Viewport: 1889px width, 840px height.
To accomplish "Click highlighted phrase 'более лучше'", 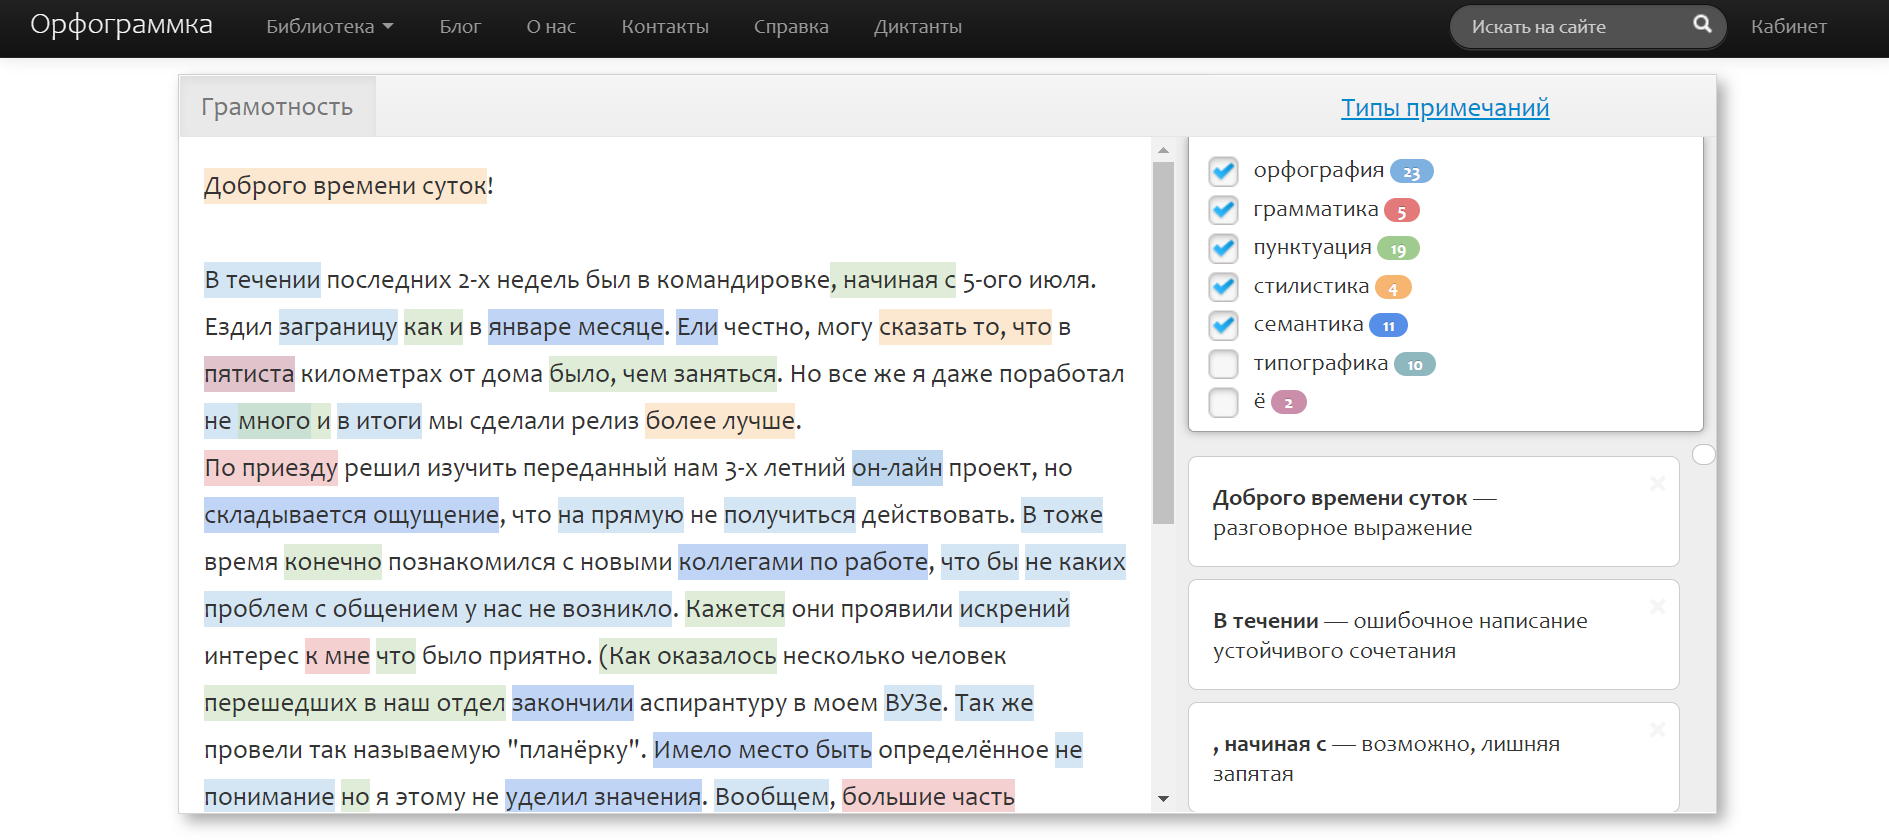I will point(720,421).
